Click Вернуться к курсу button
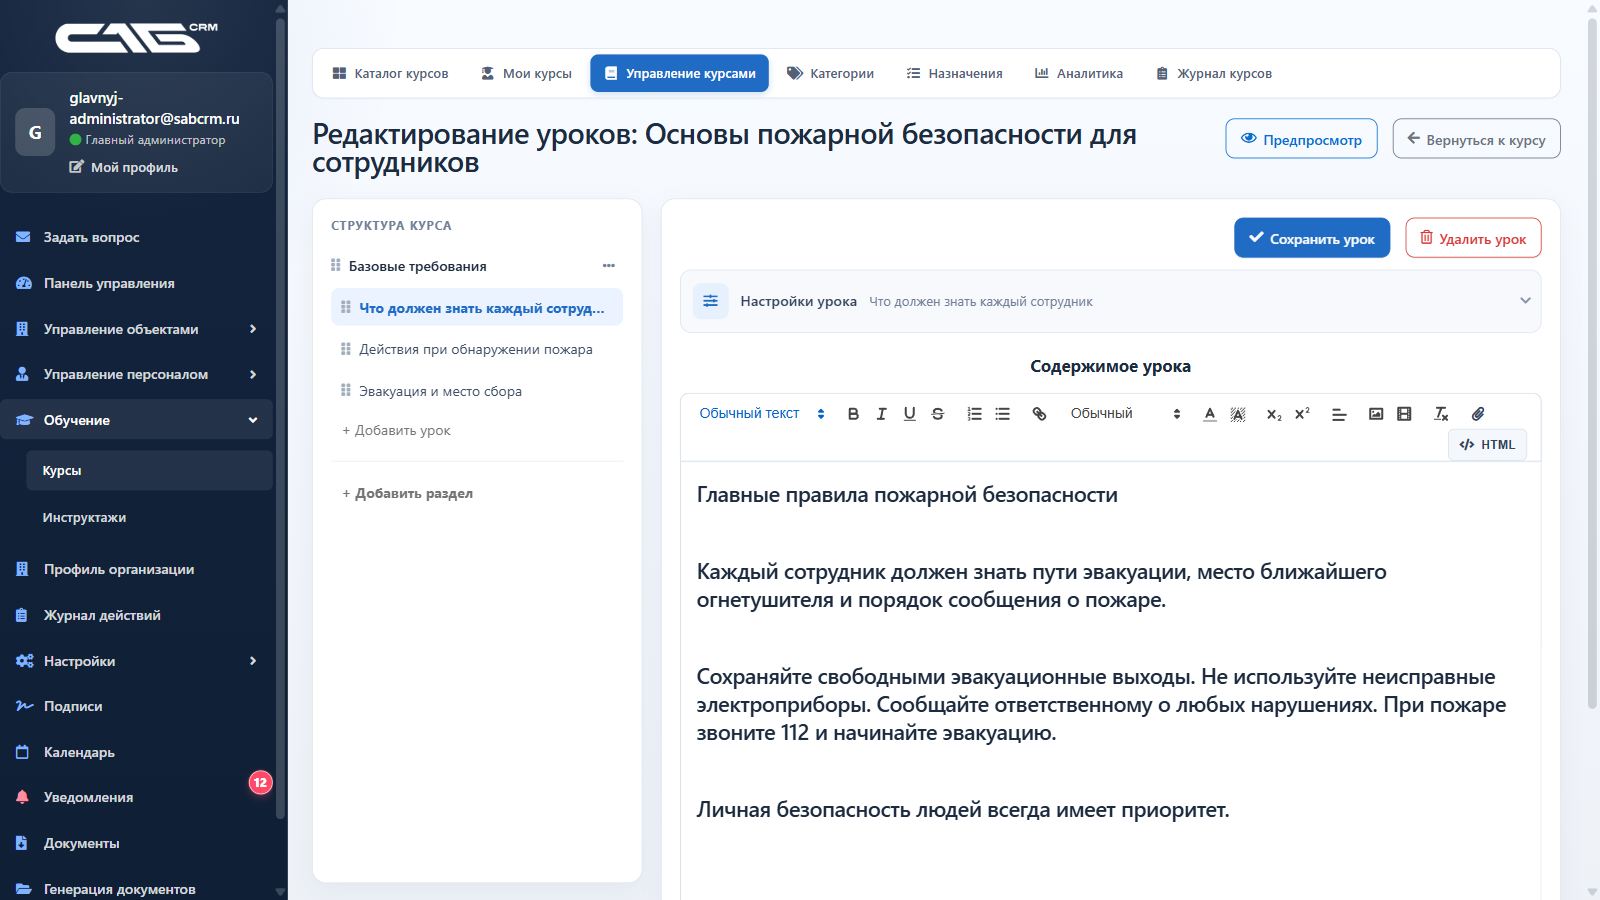Screen dimensions: 1600x900 pos(1476,139)
